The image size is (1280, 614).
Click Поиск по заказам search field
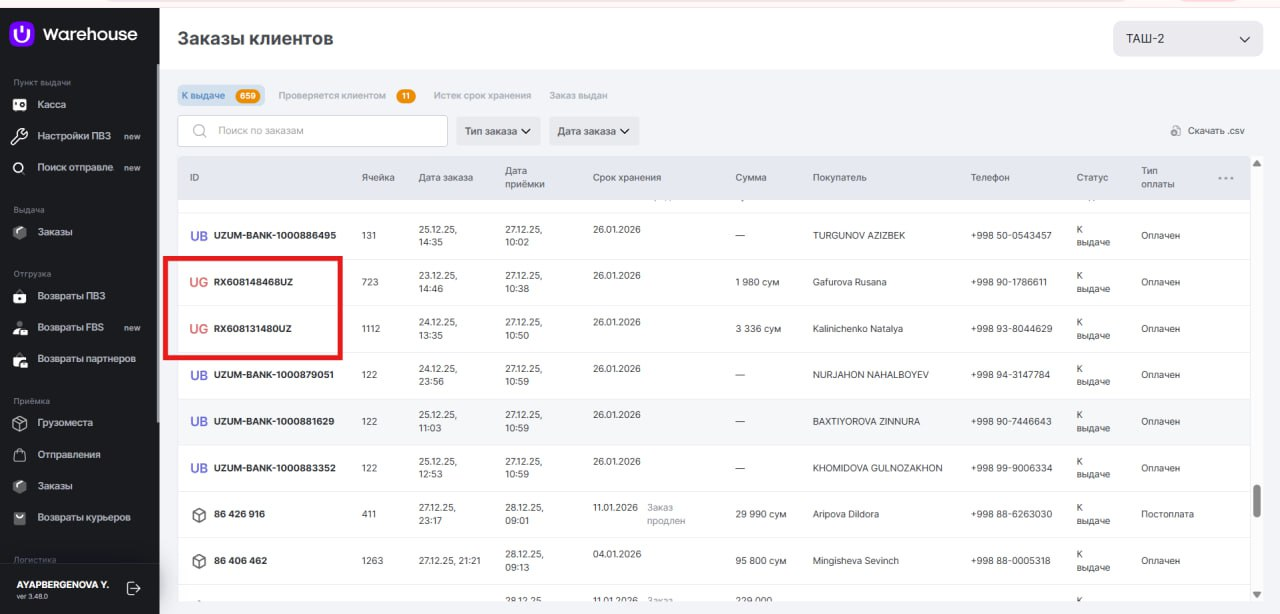pos(312,131)
